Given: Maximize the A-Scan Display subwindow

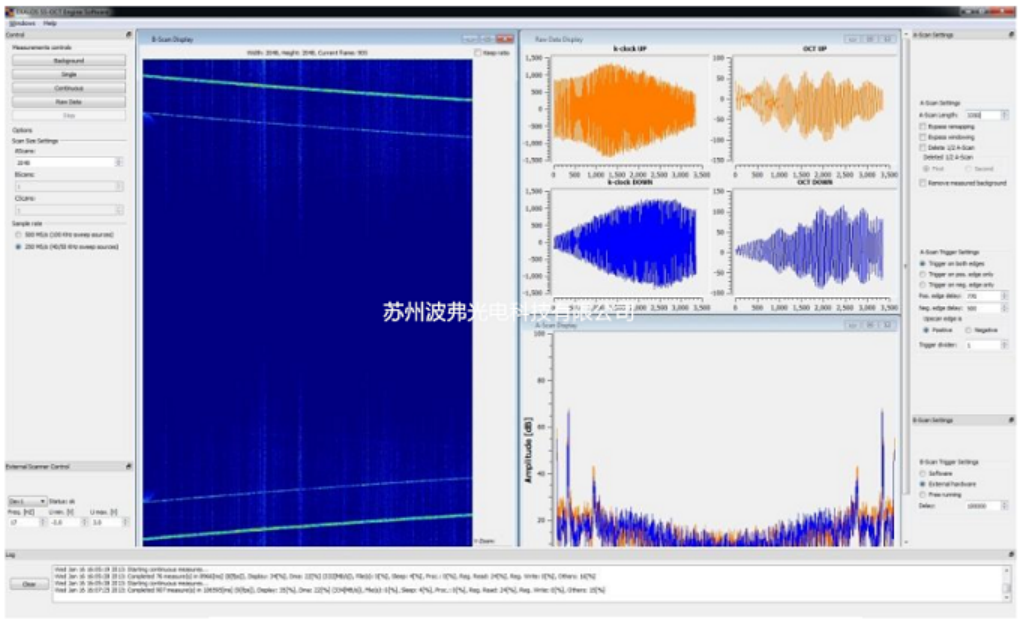Looking at the screenshot, I should click(x=870, y=325).
